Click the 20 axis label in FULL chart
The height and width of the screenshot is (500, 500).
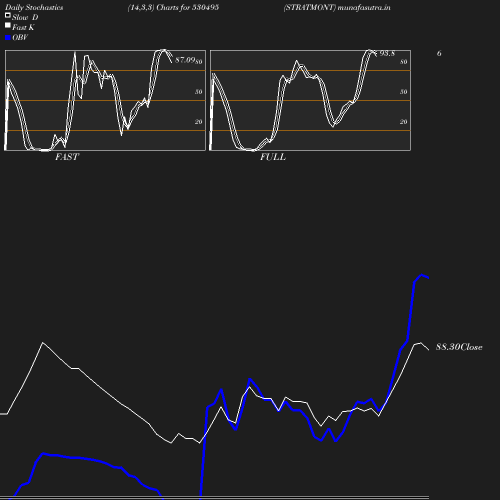point(404,122)
